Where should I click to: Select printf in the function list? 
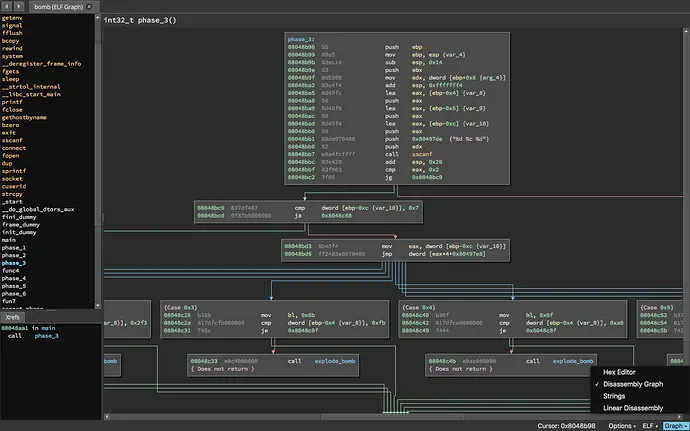(12, 102)
